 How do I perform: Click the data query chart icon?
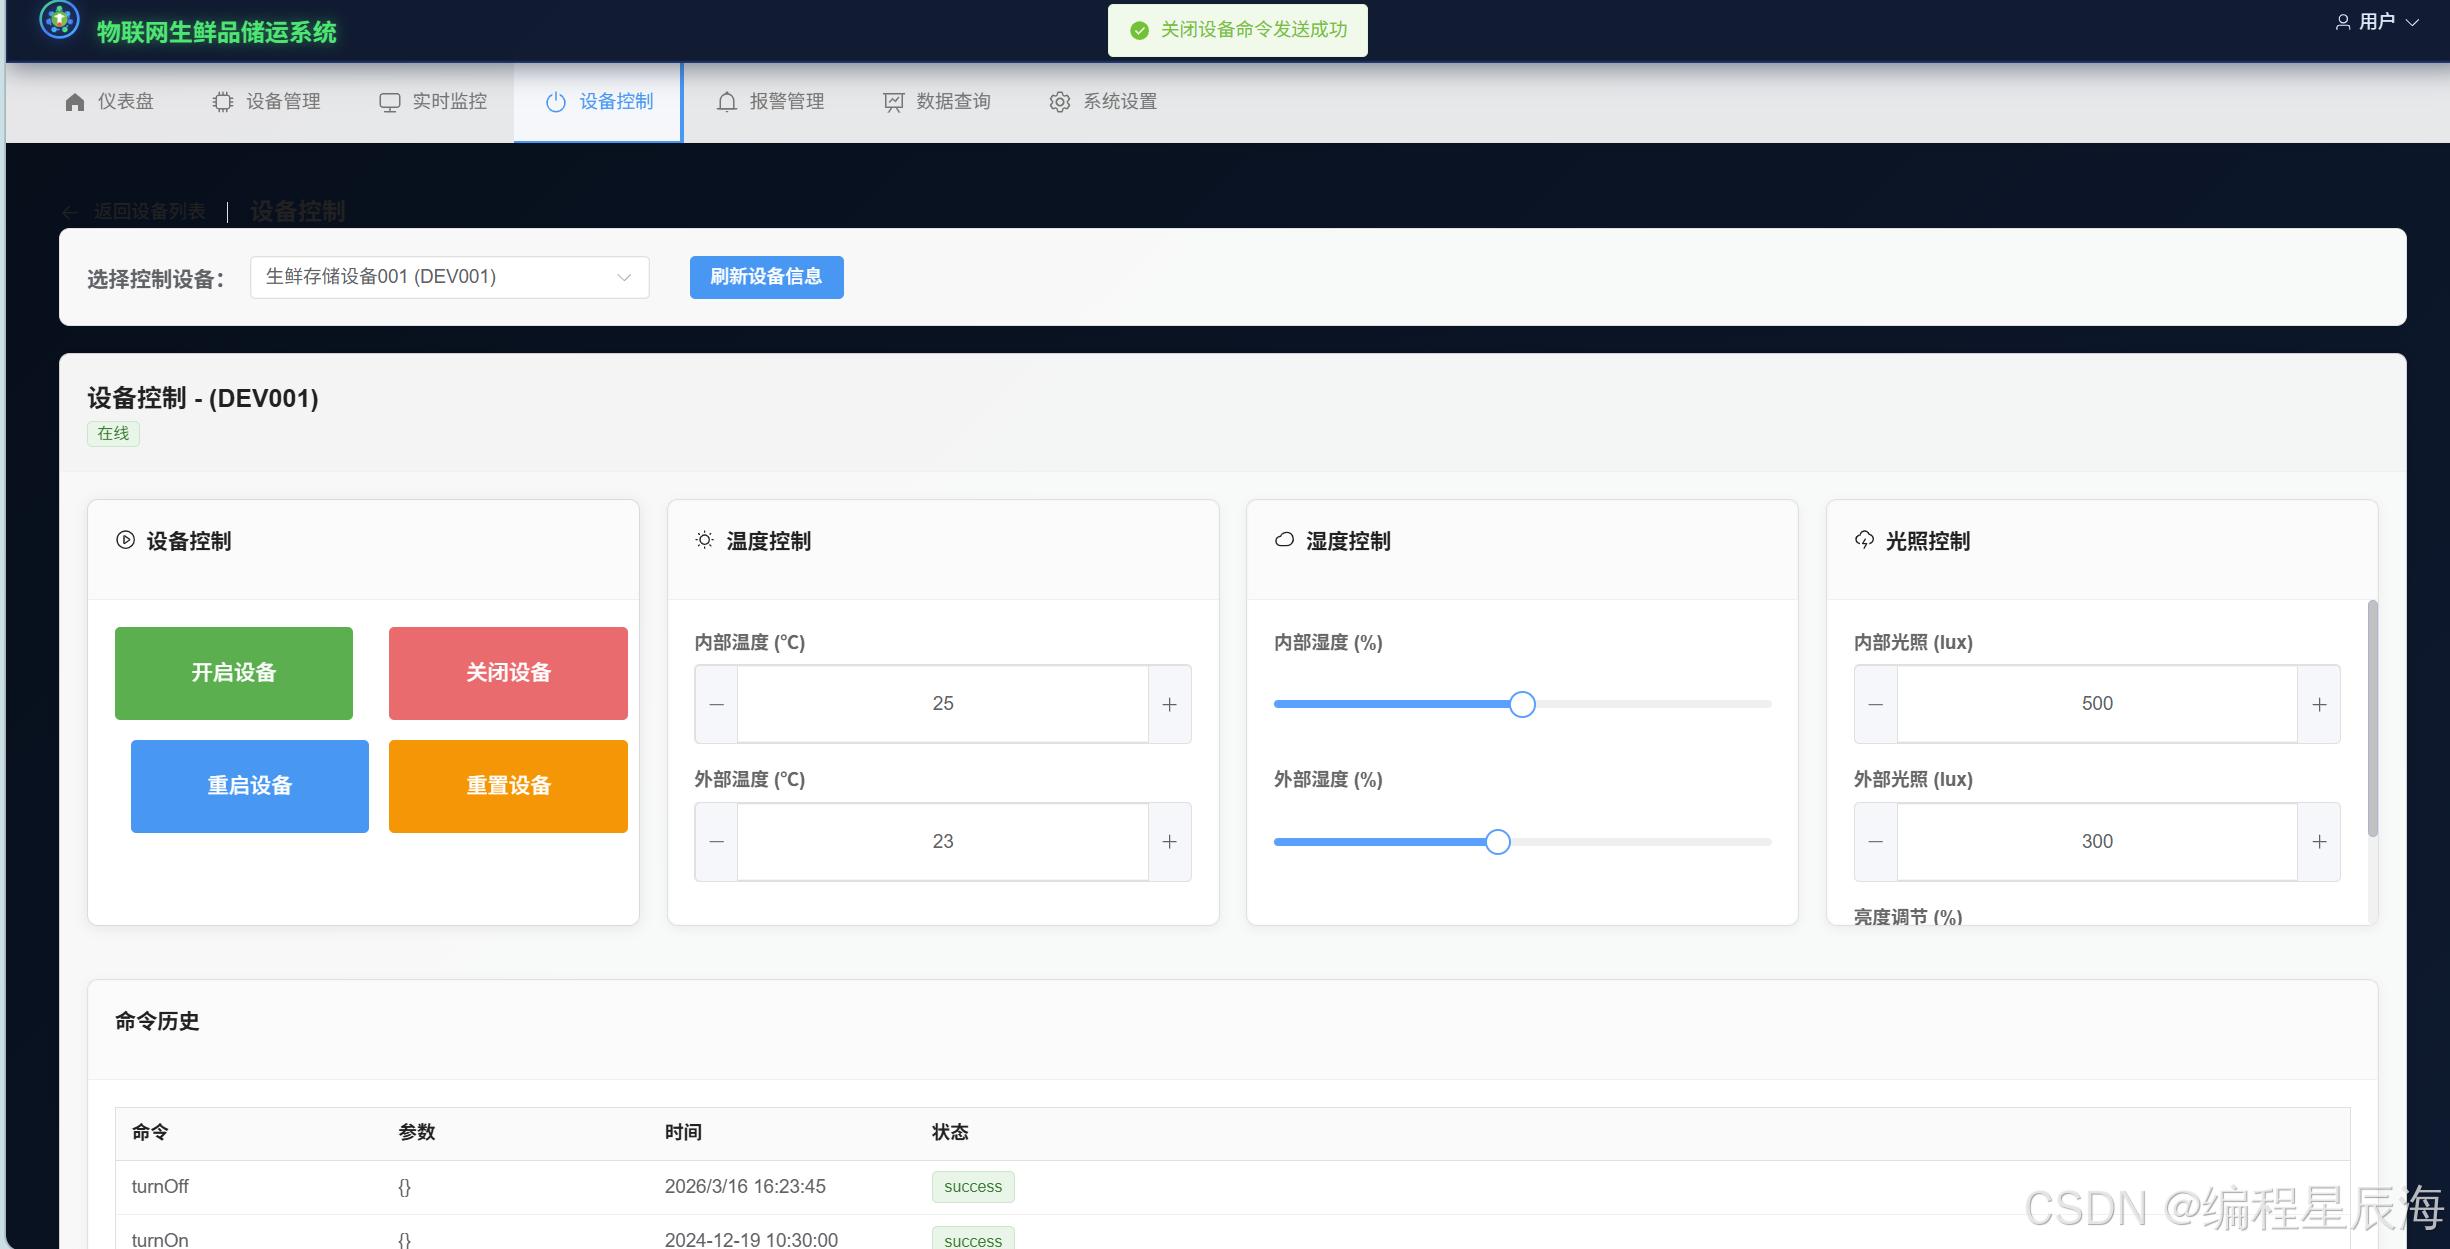(x=894, y=102)
